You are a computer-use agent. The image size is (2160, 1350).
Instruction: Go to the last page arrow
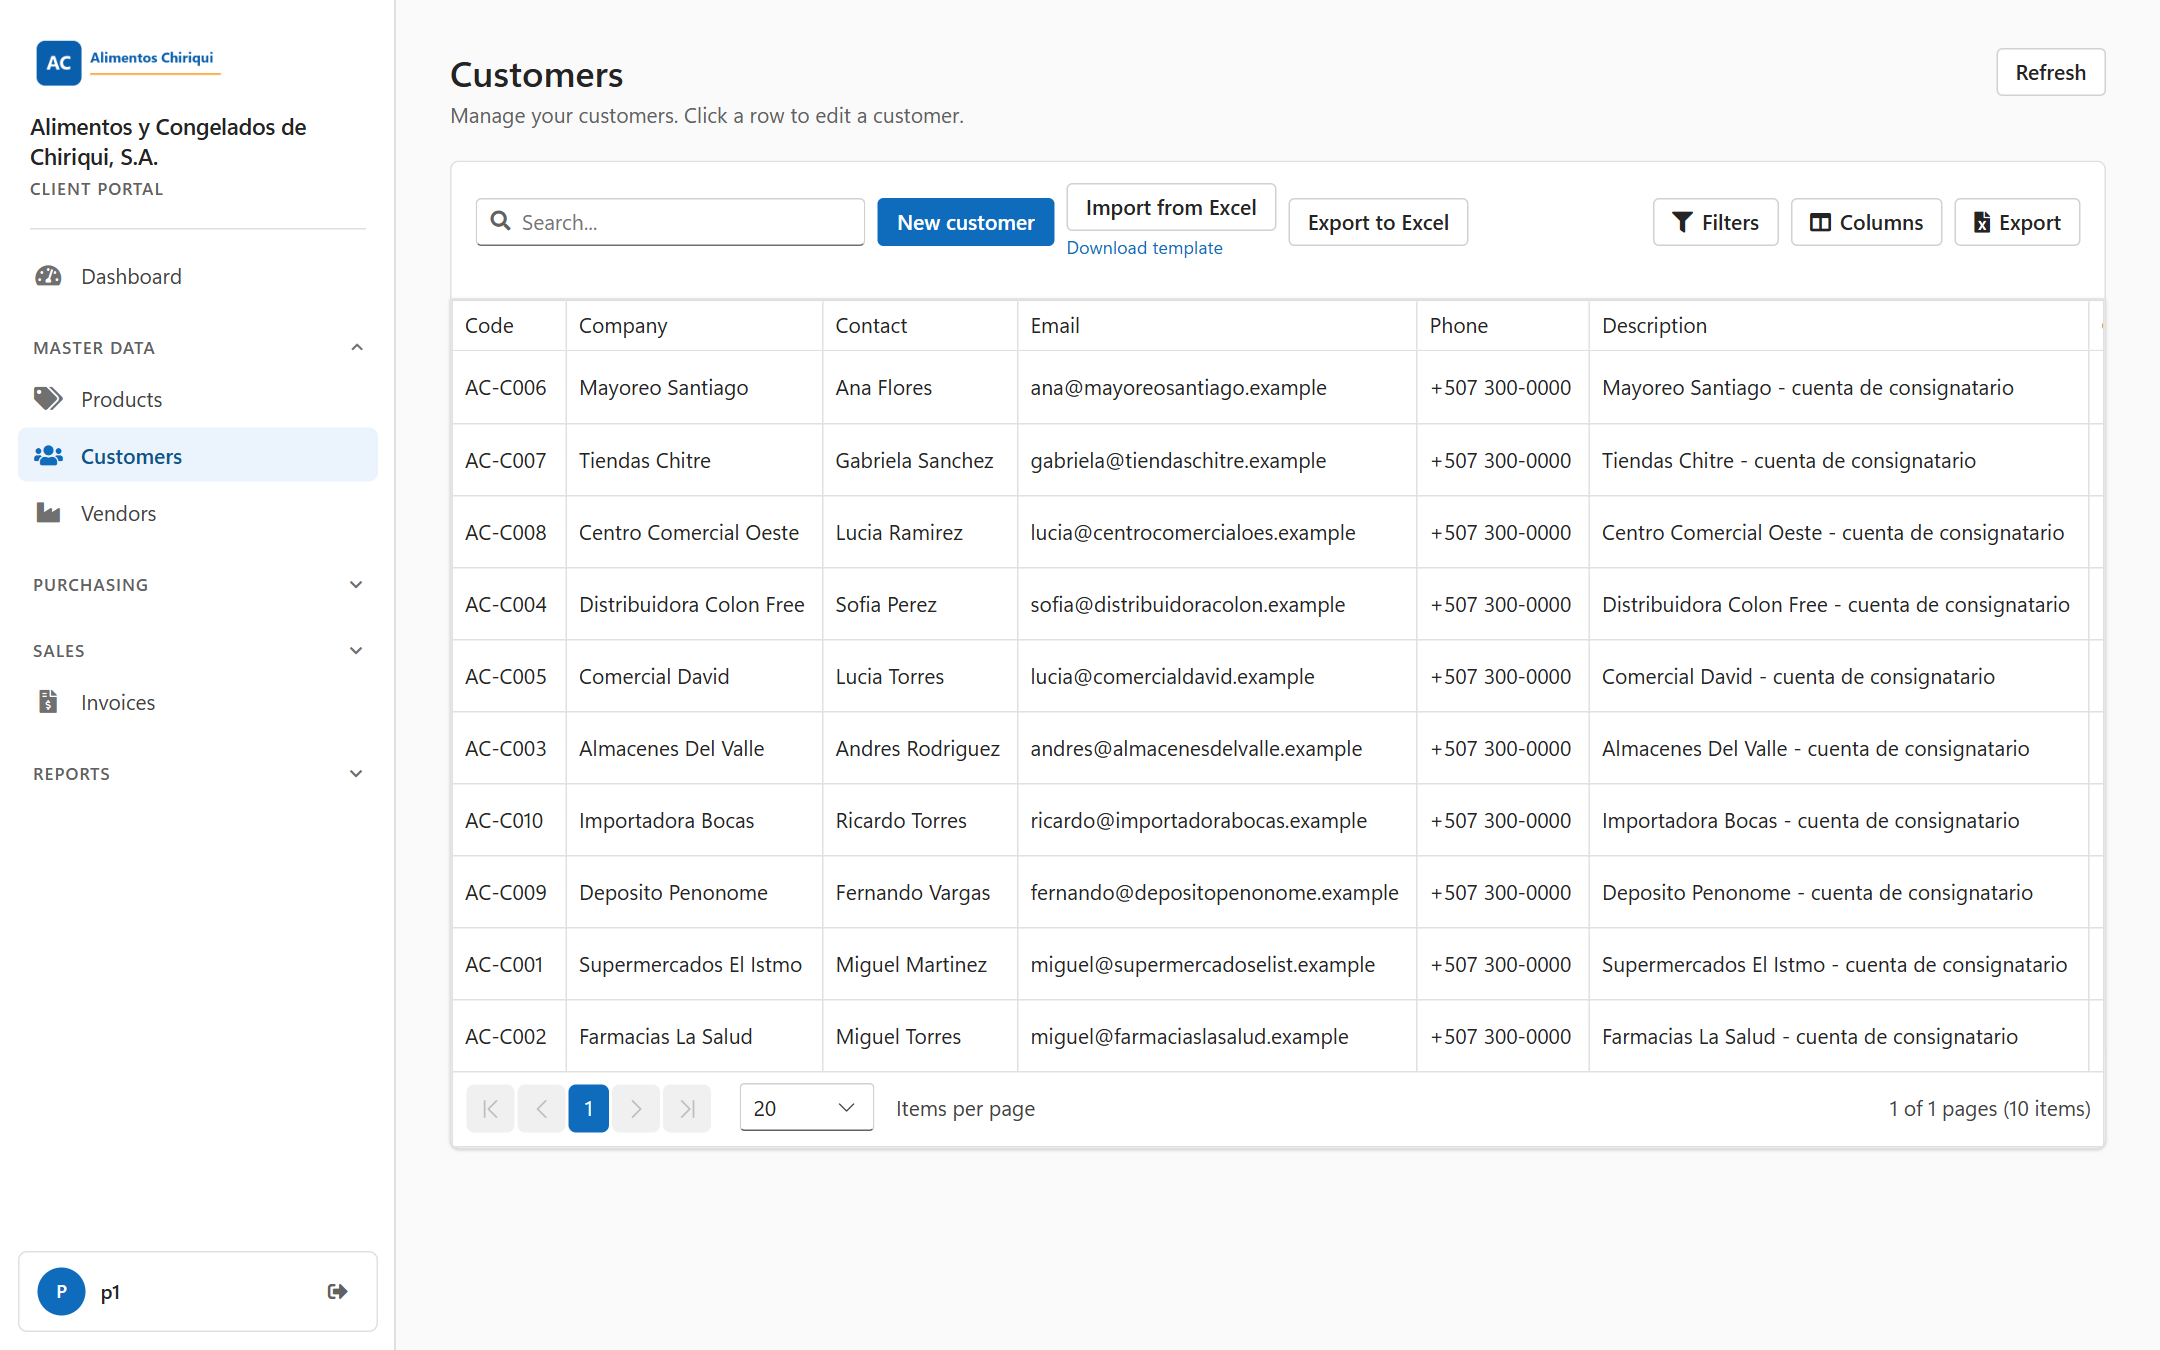(687, 1108)
